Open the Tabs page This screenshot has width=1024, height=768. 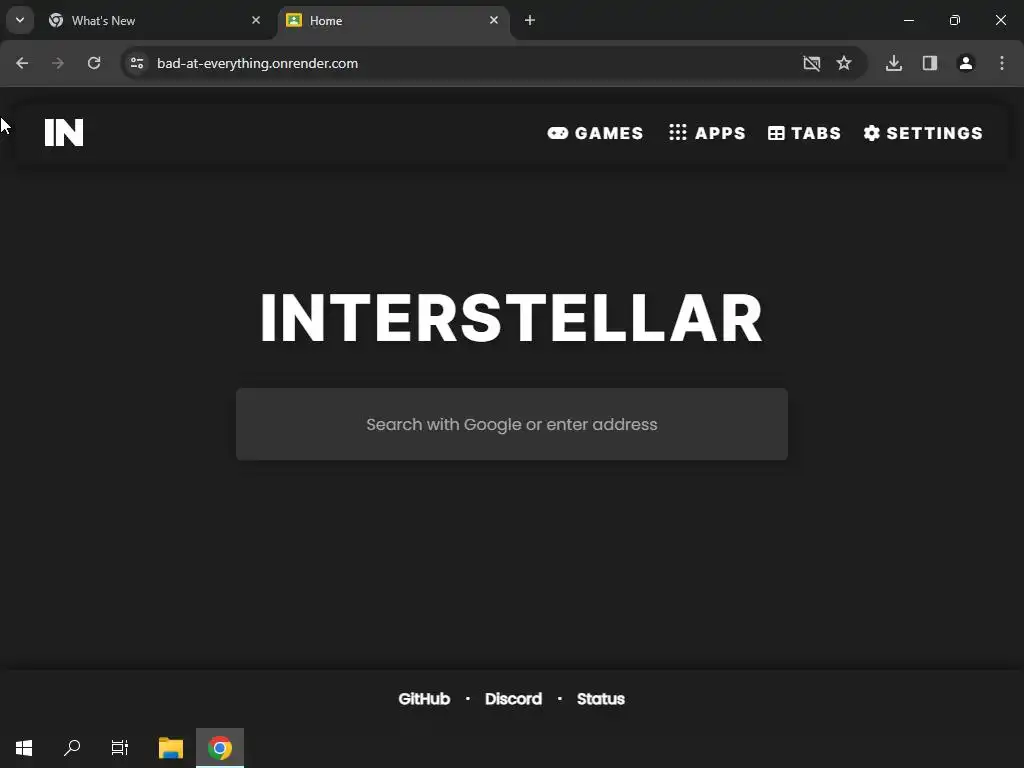point(805,133)
